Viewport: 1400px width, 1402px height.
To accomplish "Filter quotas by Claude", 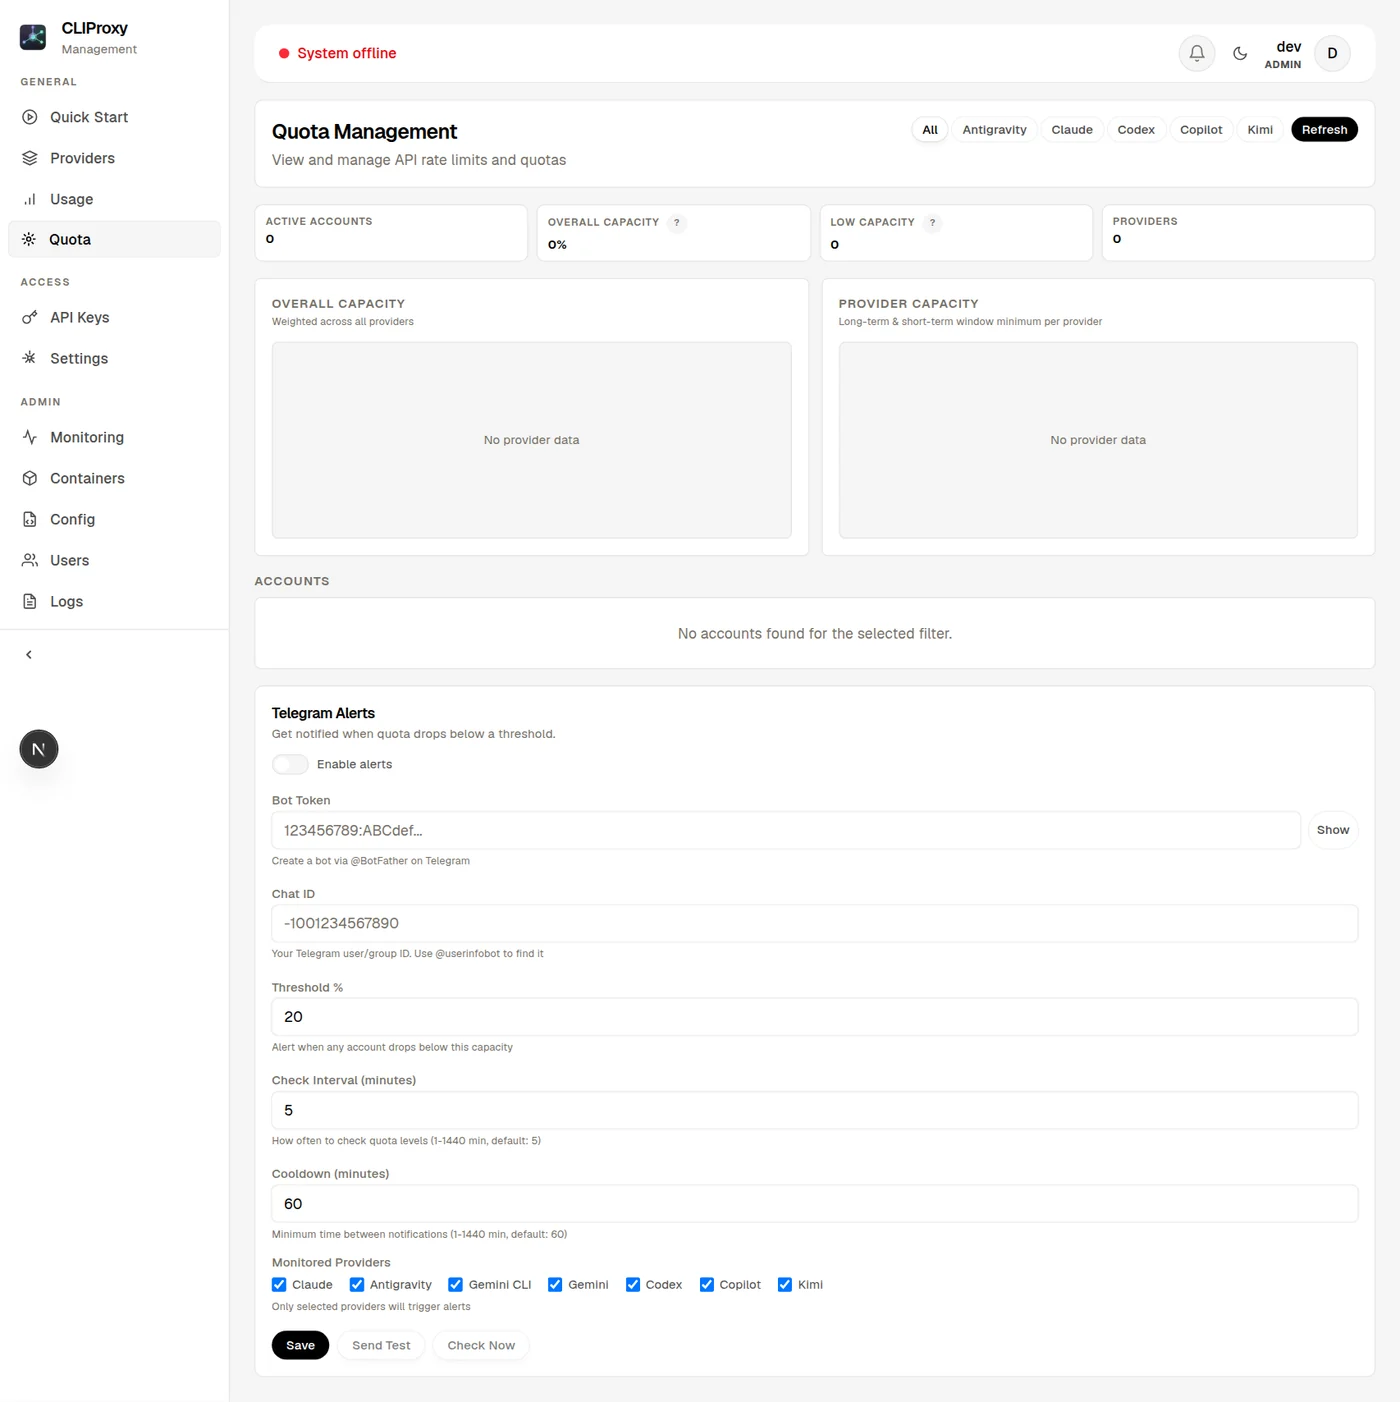I will tap(1072, 130).
